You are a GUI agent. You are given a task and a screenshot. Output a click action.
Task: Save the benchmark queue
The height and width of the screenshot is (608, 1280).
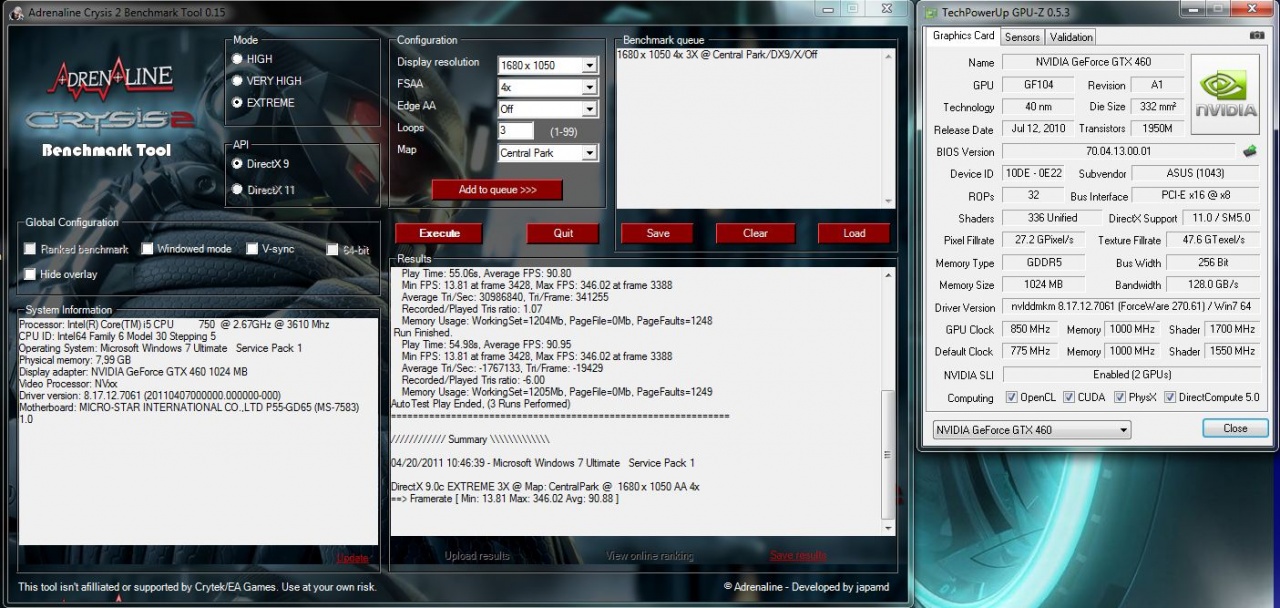[658, 233]
